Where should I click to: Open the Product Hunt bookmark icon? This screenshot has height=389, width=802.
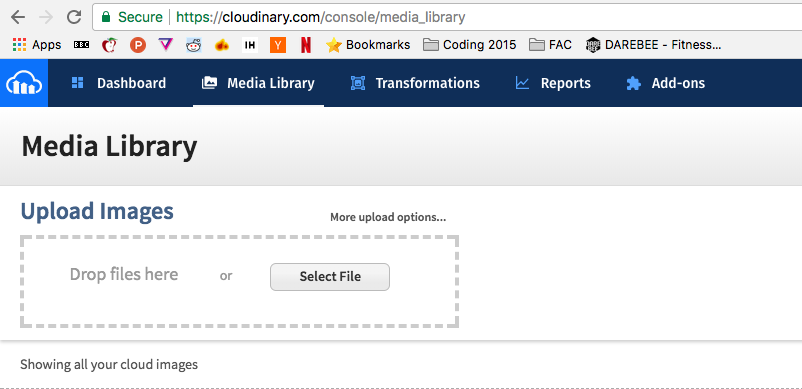tap(138, 45)
